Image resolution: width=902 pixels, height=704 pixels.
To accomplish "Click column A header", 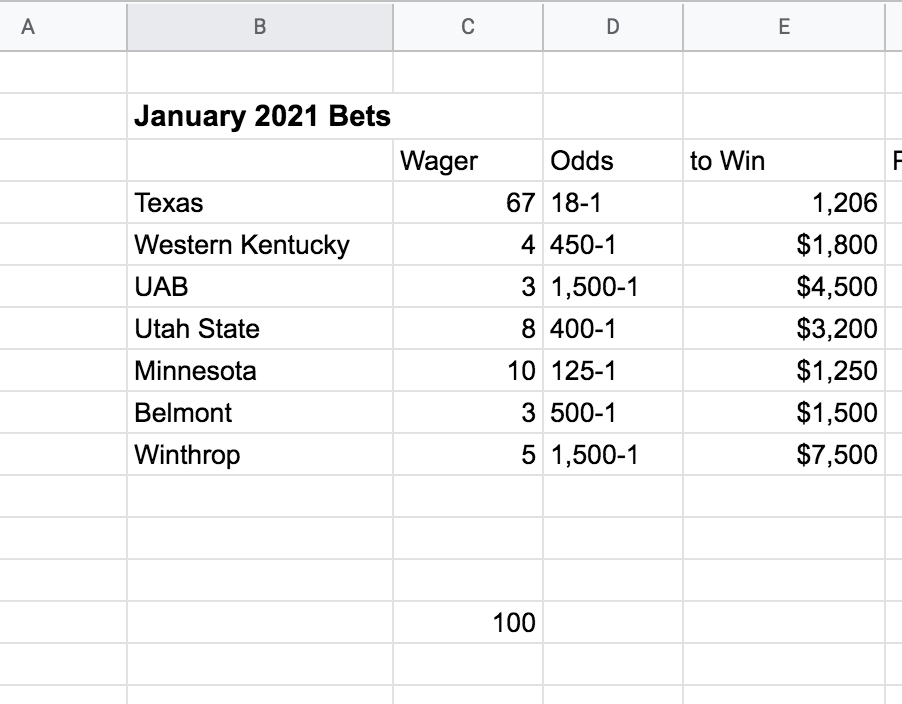I will tap(28, 28).
